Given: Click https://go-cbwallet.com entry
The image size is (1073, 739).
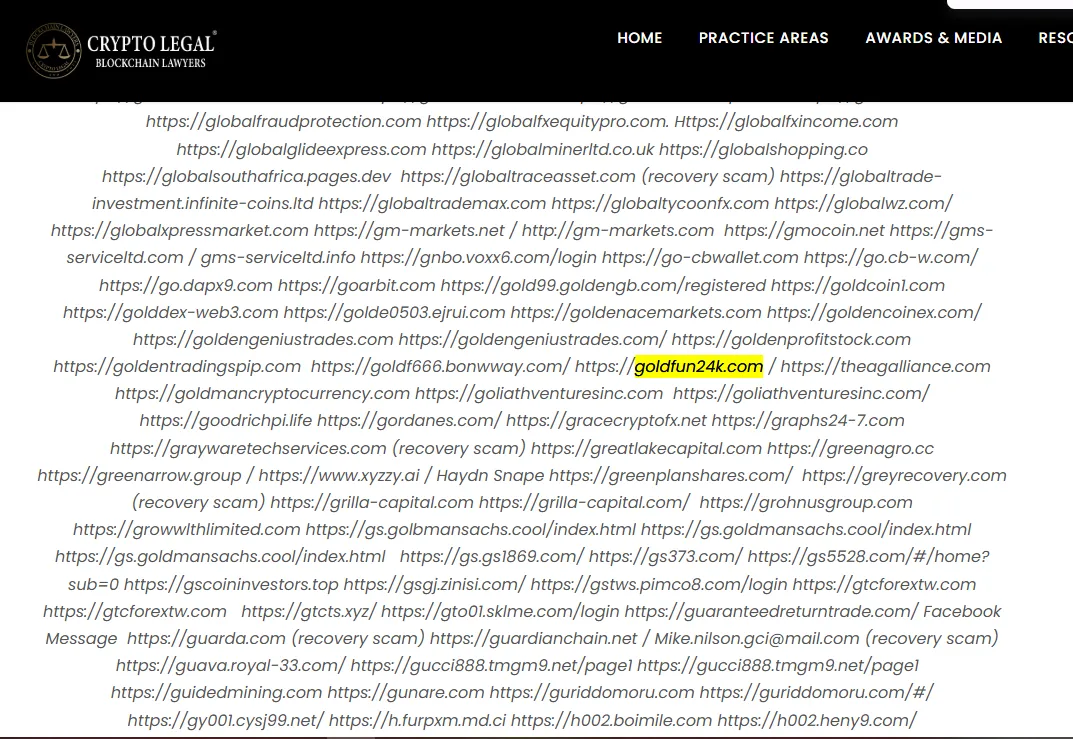Looking at the screenshot, I should [x=700, y=257].
